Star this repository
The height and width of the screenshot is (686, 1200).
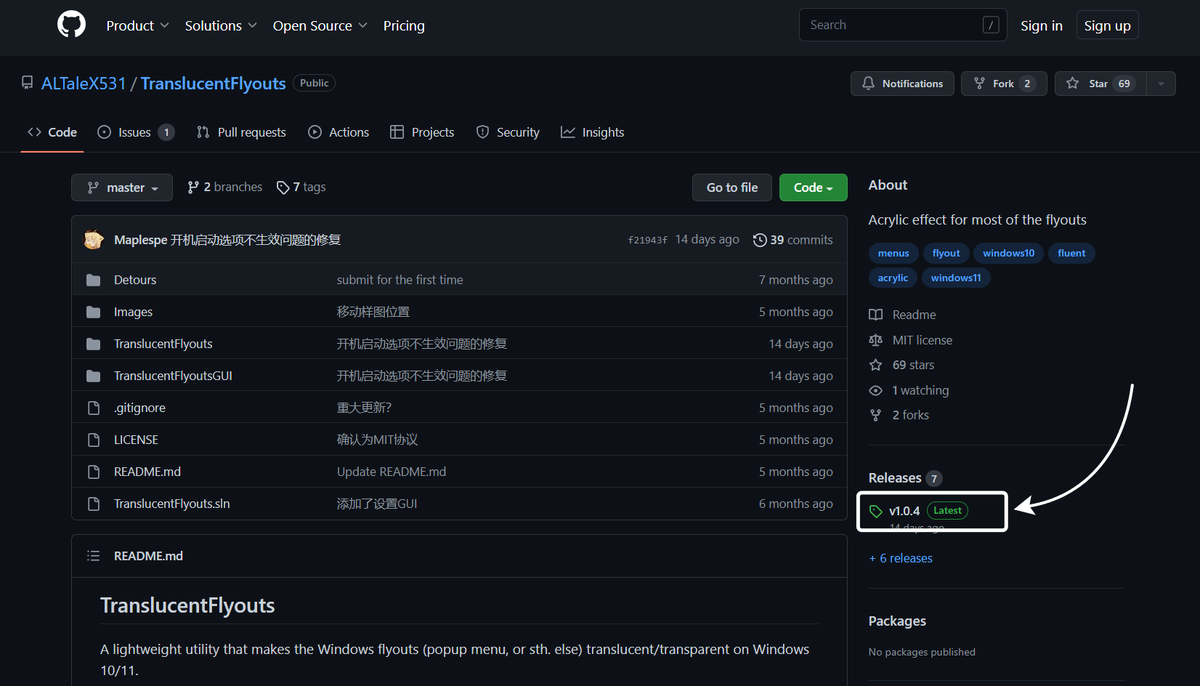coord(1100,84)
